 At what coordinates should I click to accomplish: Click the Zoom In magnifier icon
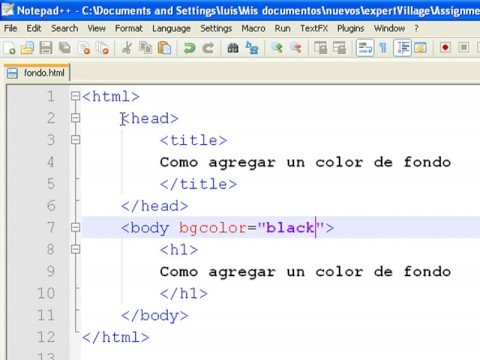tap(277, 48)
